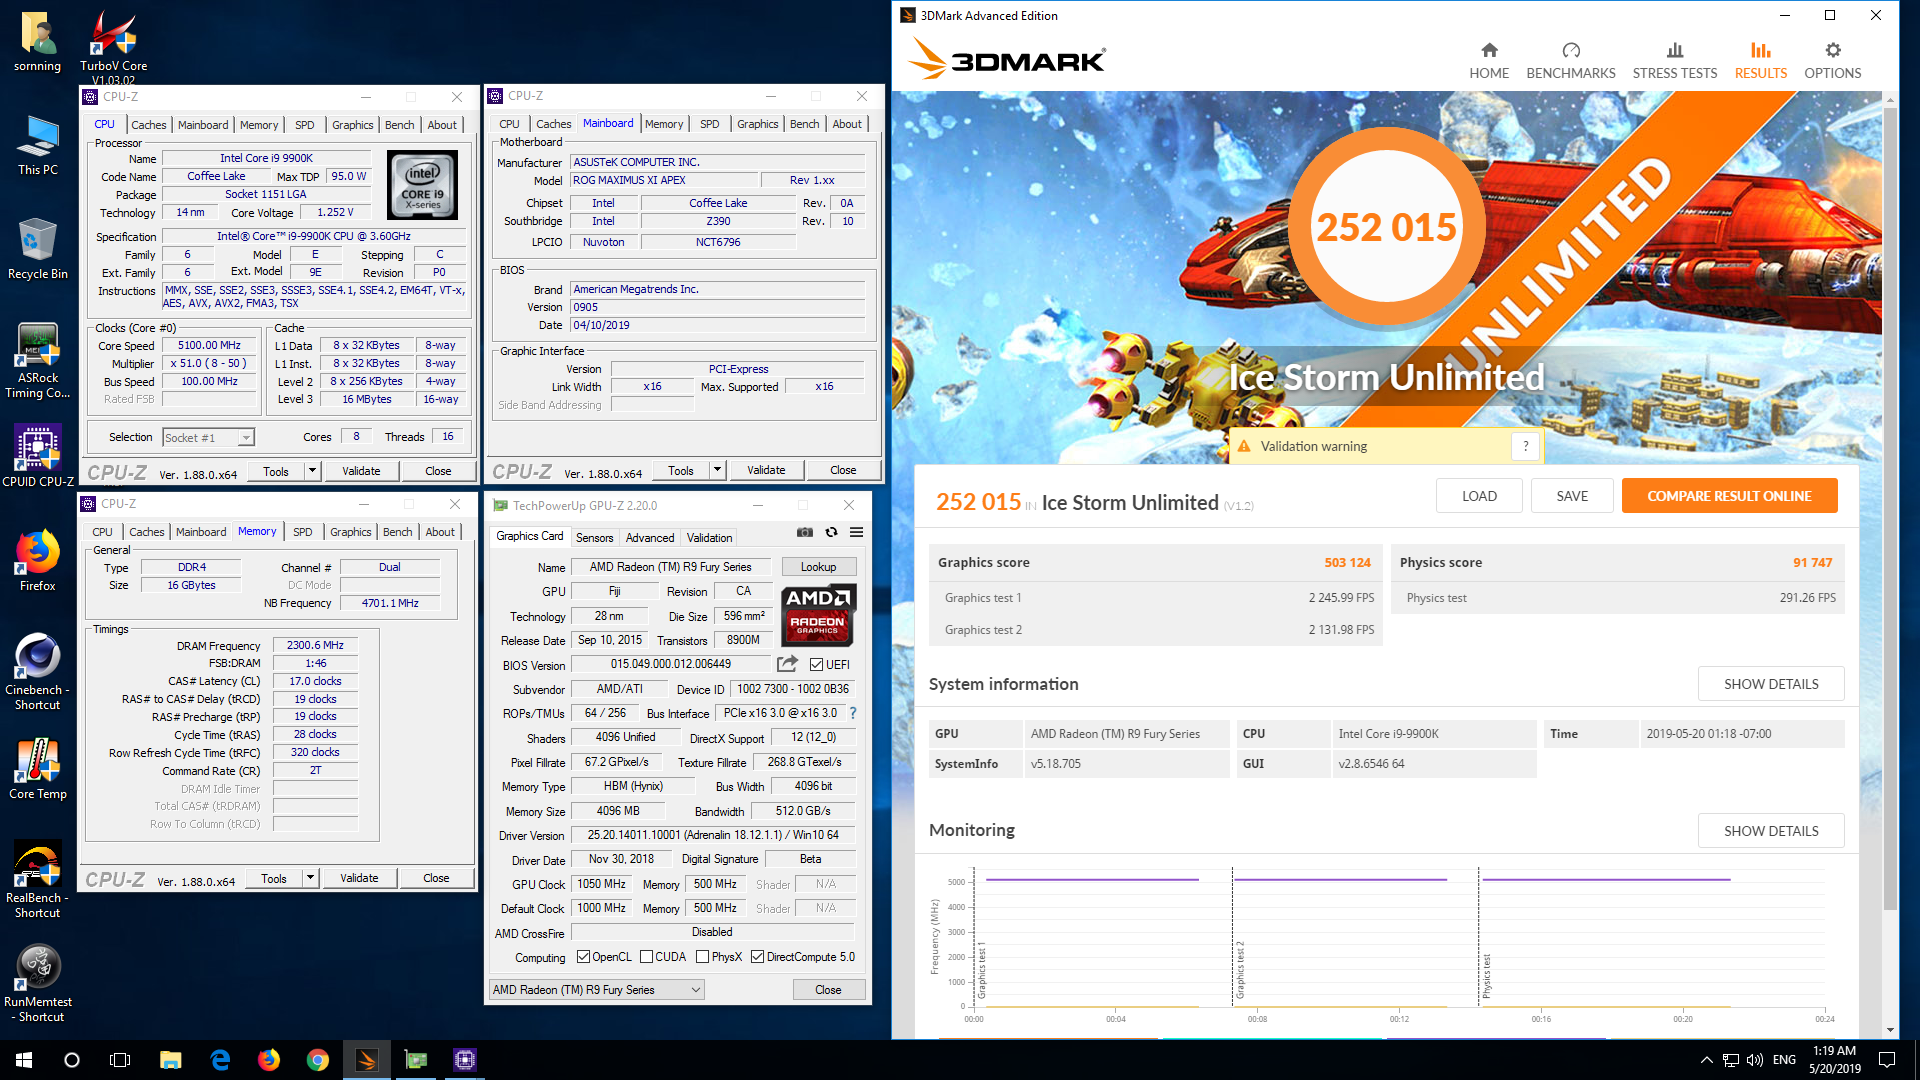Open the RealBench shortcut on desktop
The height and width of the screenshot is (1080, 1920).
tap(38, 880)
